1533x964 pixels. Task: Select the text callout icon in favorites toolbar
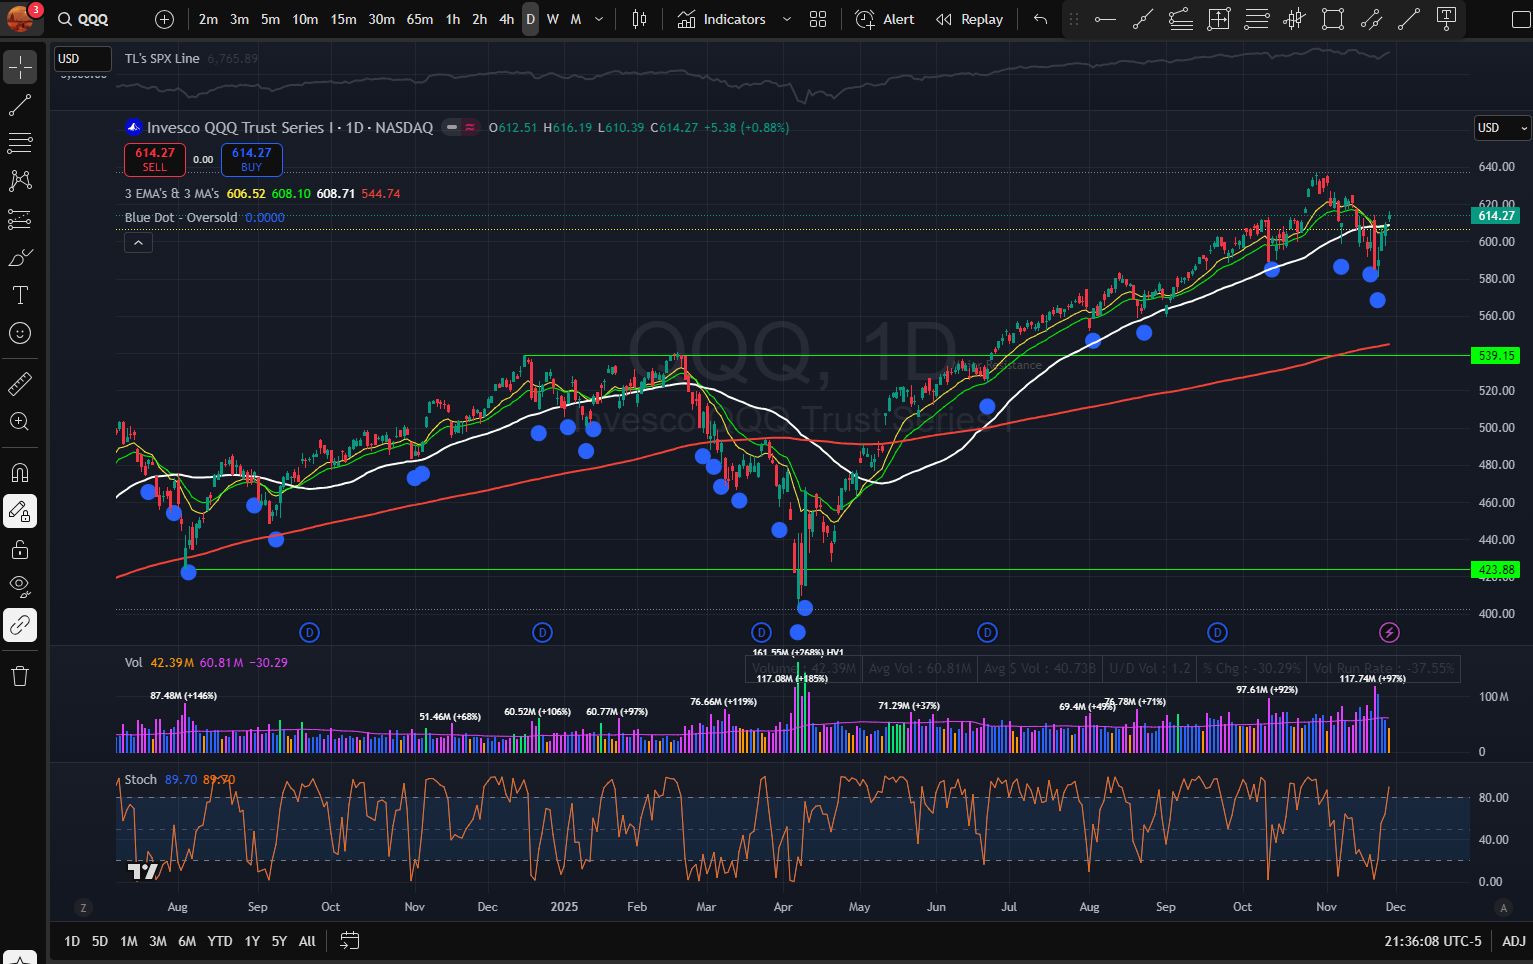coord(1446,19)
